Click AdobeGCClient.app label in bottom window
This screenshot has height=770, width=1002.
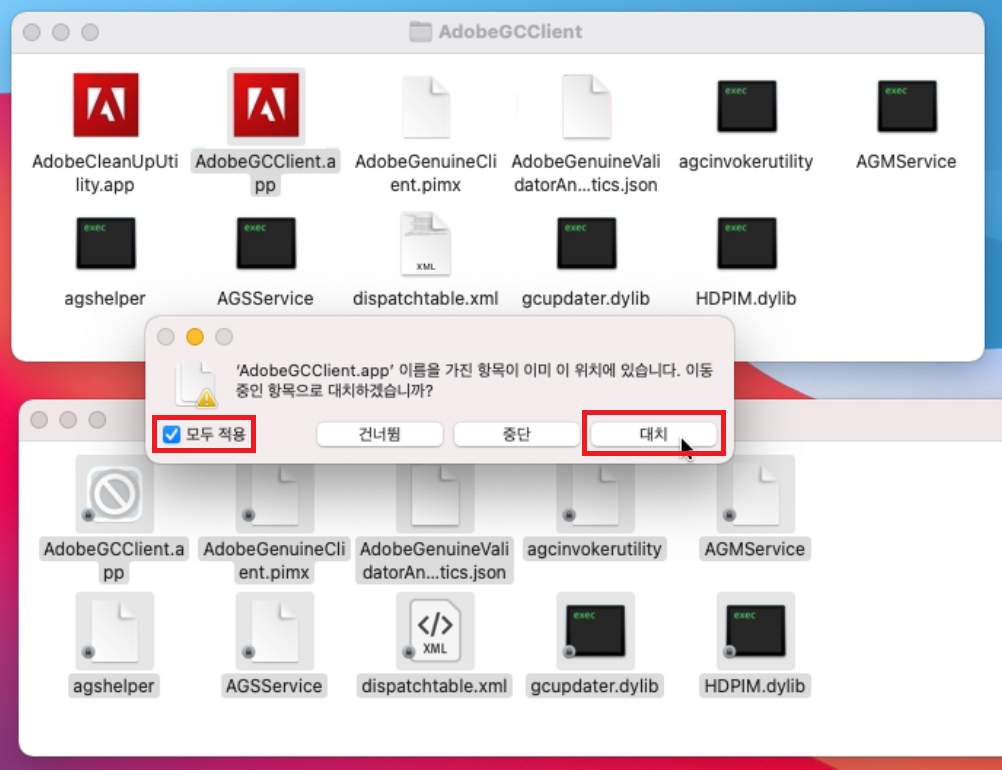pyautogui.click(x=114, y=560)
